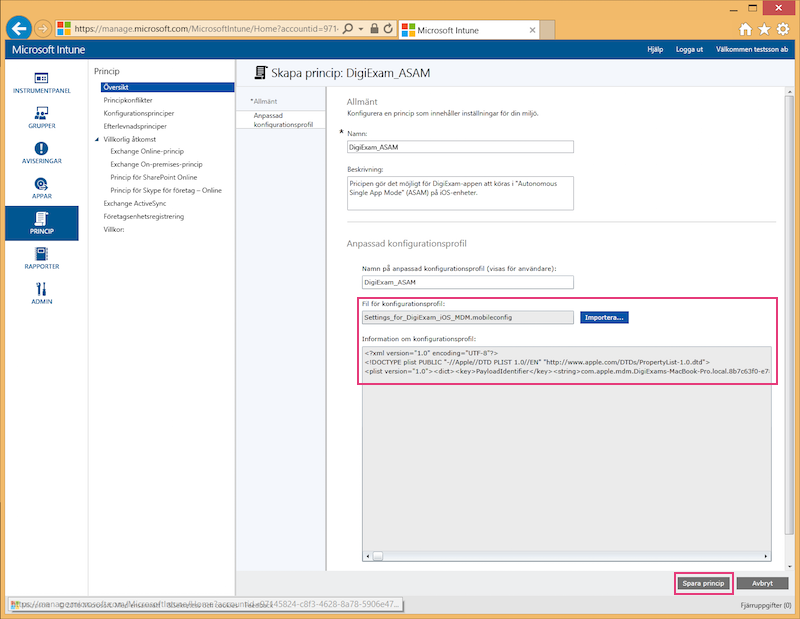
Task: Click the browser forward arrow
Action: pos(43,29)
